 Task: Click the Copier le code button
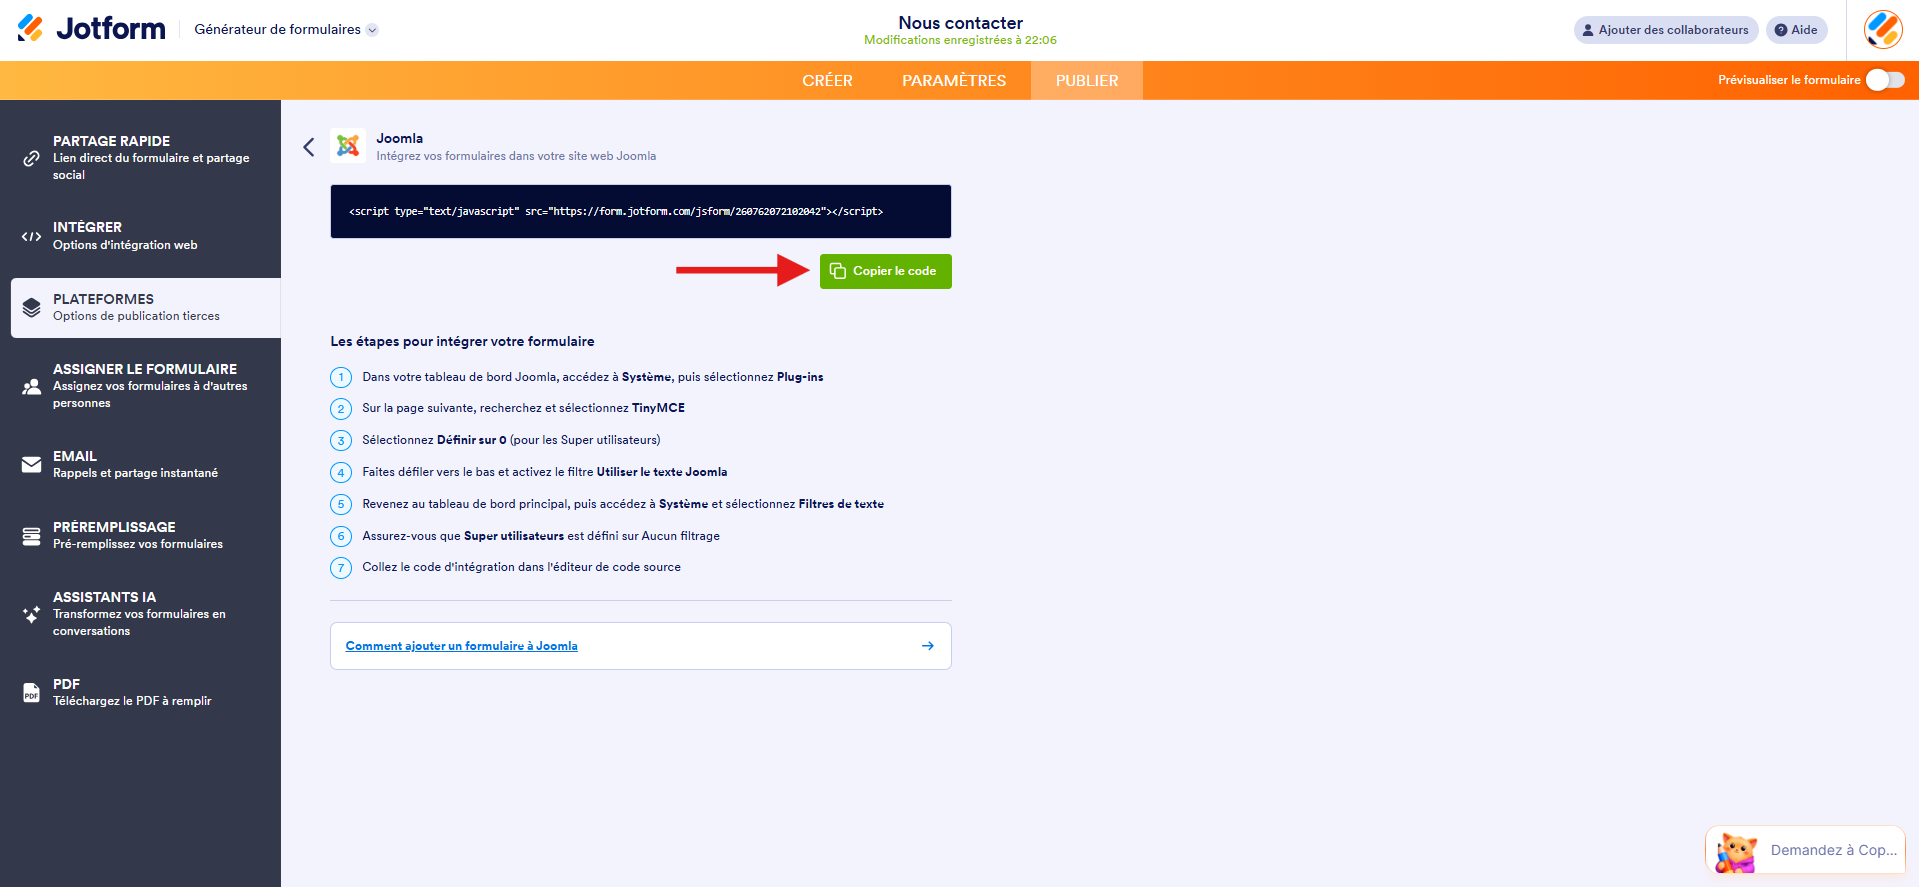(885, 271)
